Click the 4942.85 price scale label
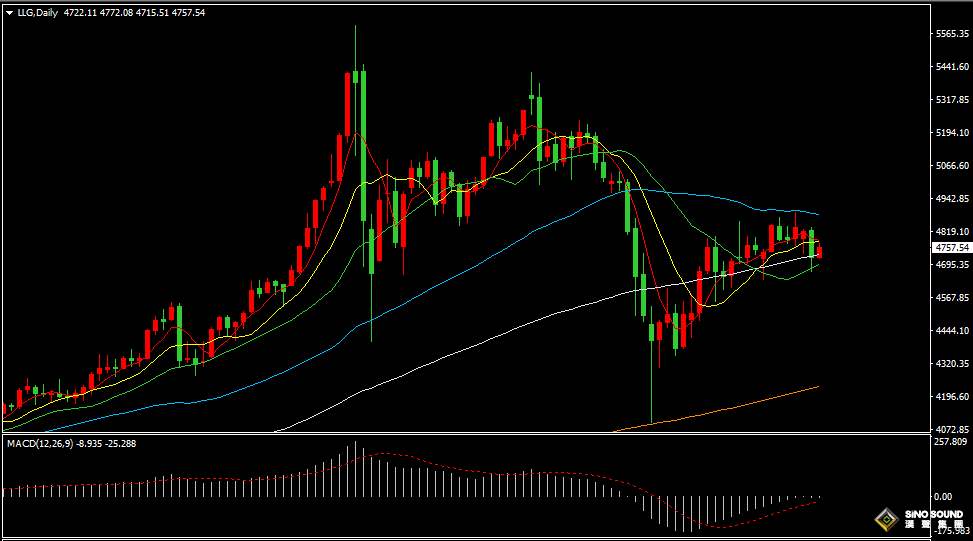Viewport: 973px width, 541px height. 952,199
